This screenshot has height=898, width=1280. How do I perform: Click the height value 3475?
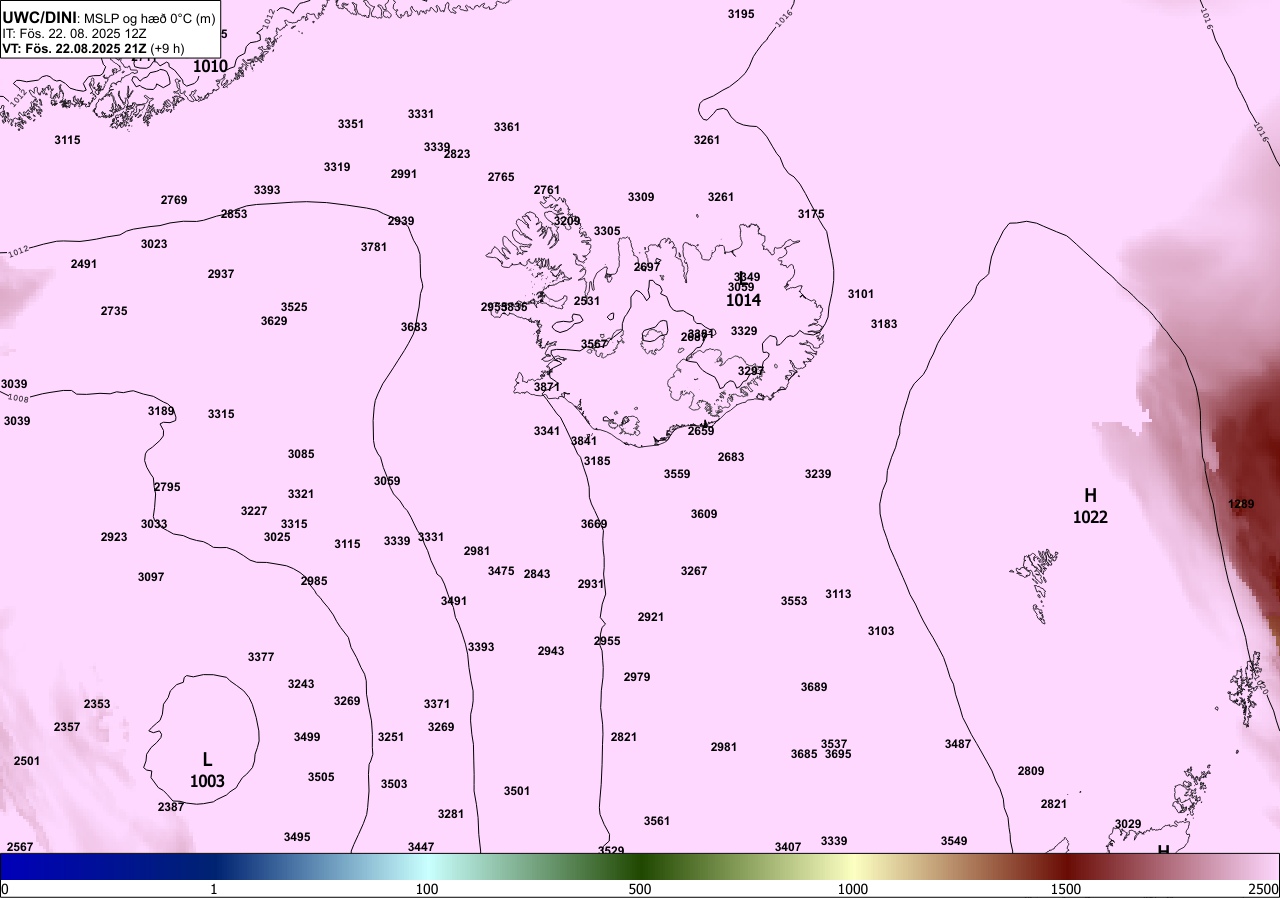point(501,571)
